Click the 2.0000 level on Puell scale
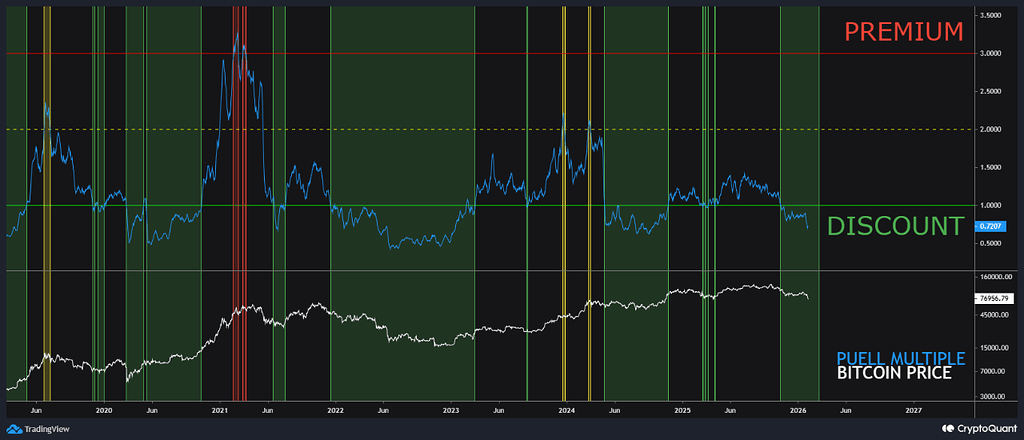This screenshot has height=440, width=1024. pyautogui.click(x=990, y=129)
